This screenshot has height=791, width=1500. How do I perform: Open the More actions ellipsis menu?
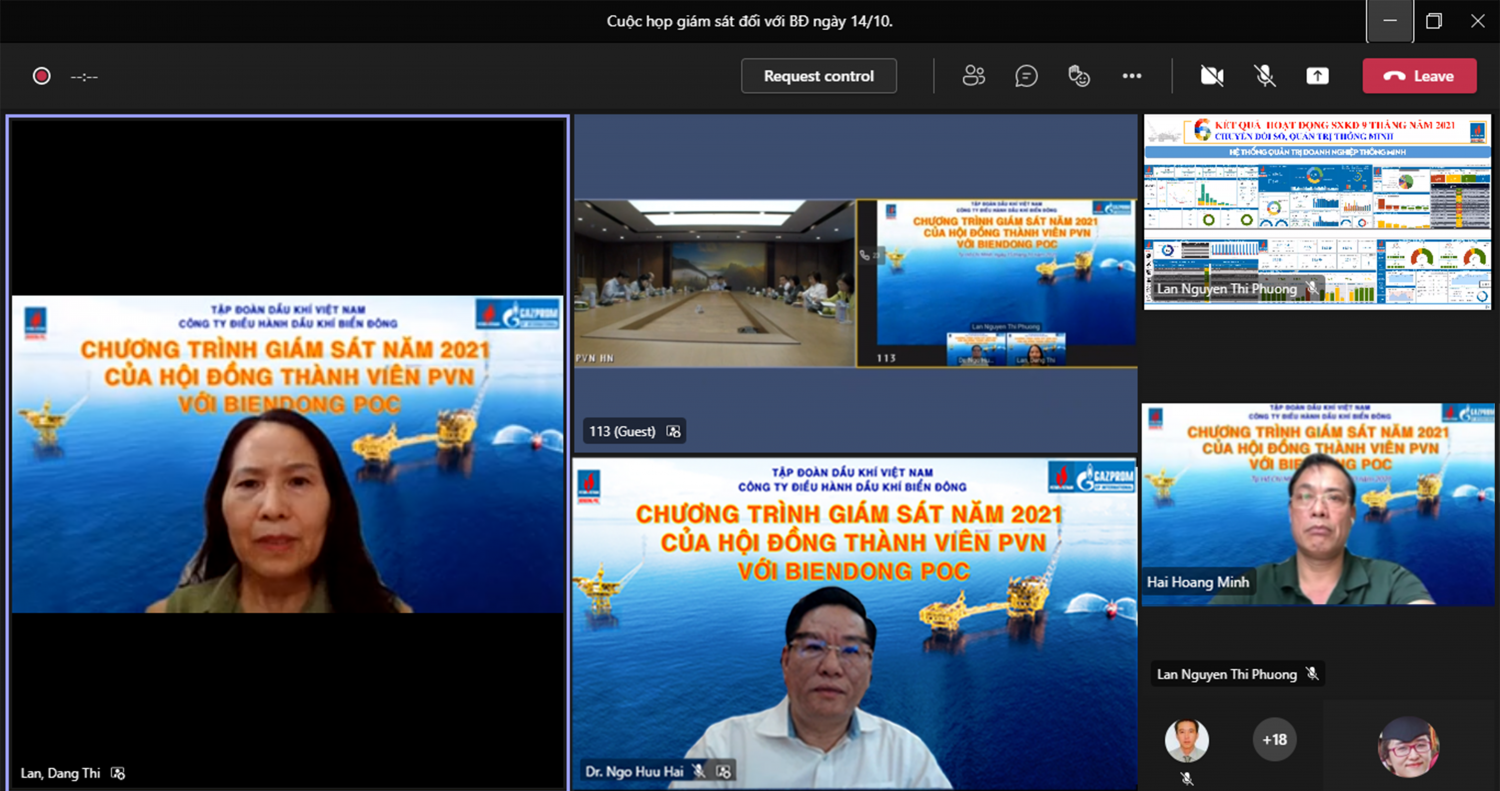[x=1132, y=76]
